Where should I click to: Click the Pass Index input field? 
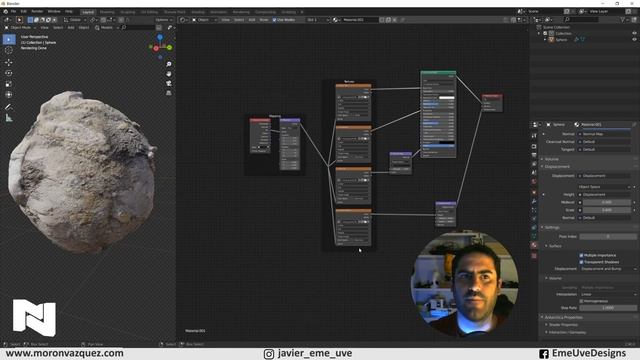point(608,236)
